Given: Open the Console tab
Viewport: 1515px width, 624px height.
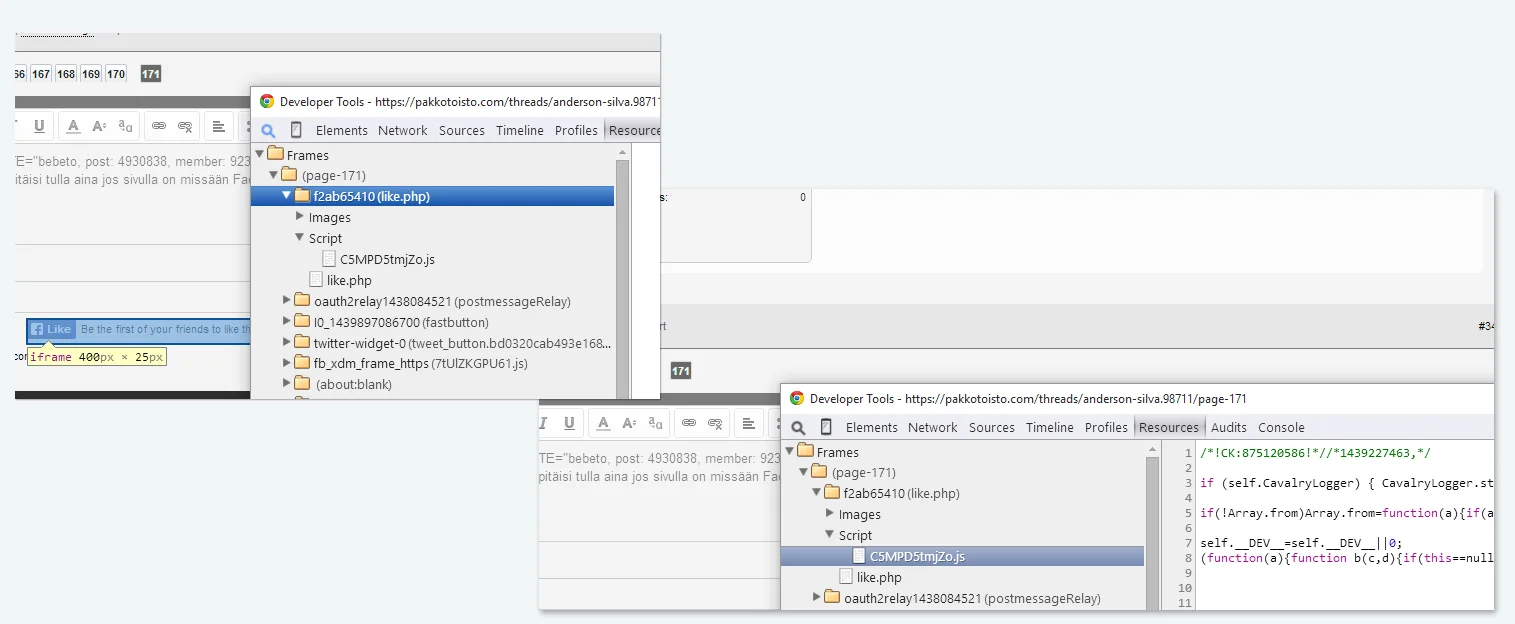Looking at the screenshot, I should click(1281, 427).
